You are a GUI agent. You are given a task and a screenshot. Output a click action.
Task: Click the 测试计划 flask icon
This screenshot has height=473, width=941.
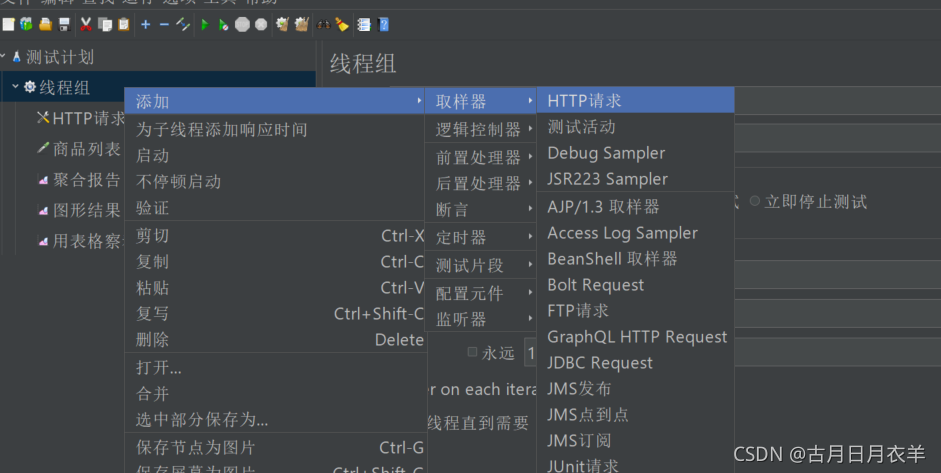(17, 57)
